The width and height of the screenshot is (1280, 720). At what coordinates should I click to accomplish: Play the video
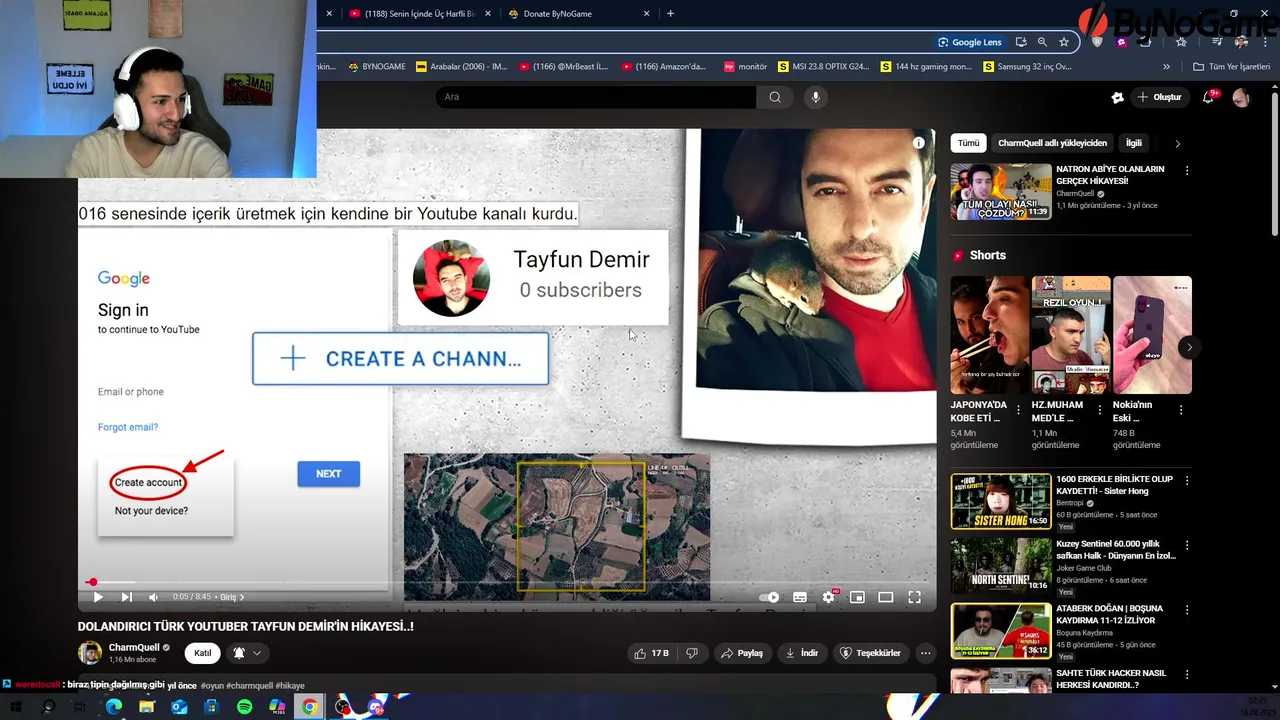(x=98, y=597)
